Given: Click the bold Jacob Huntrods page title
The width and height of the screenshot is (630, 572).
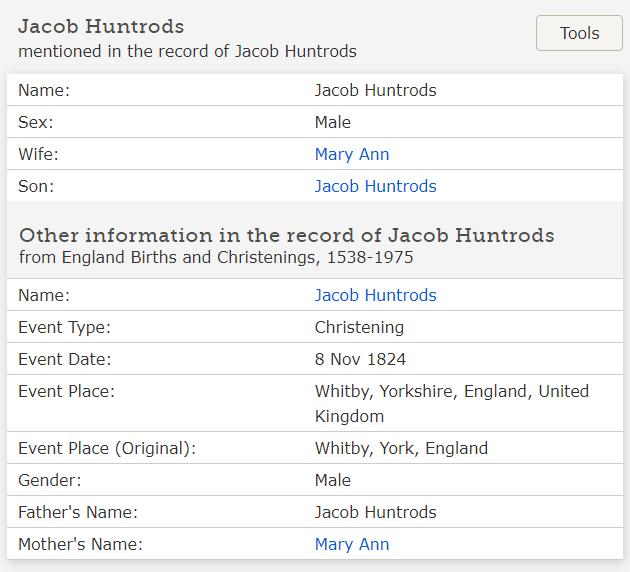Looking at the screenshot, I should (101, 26).
